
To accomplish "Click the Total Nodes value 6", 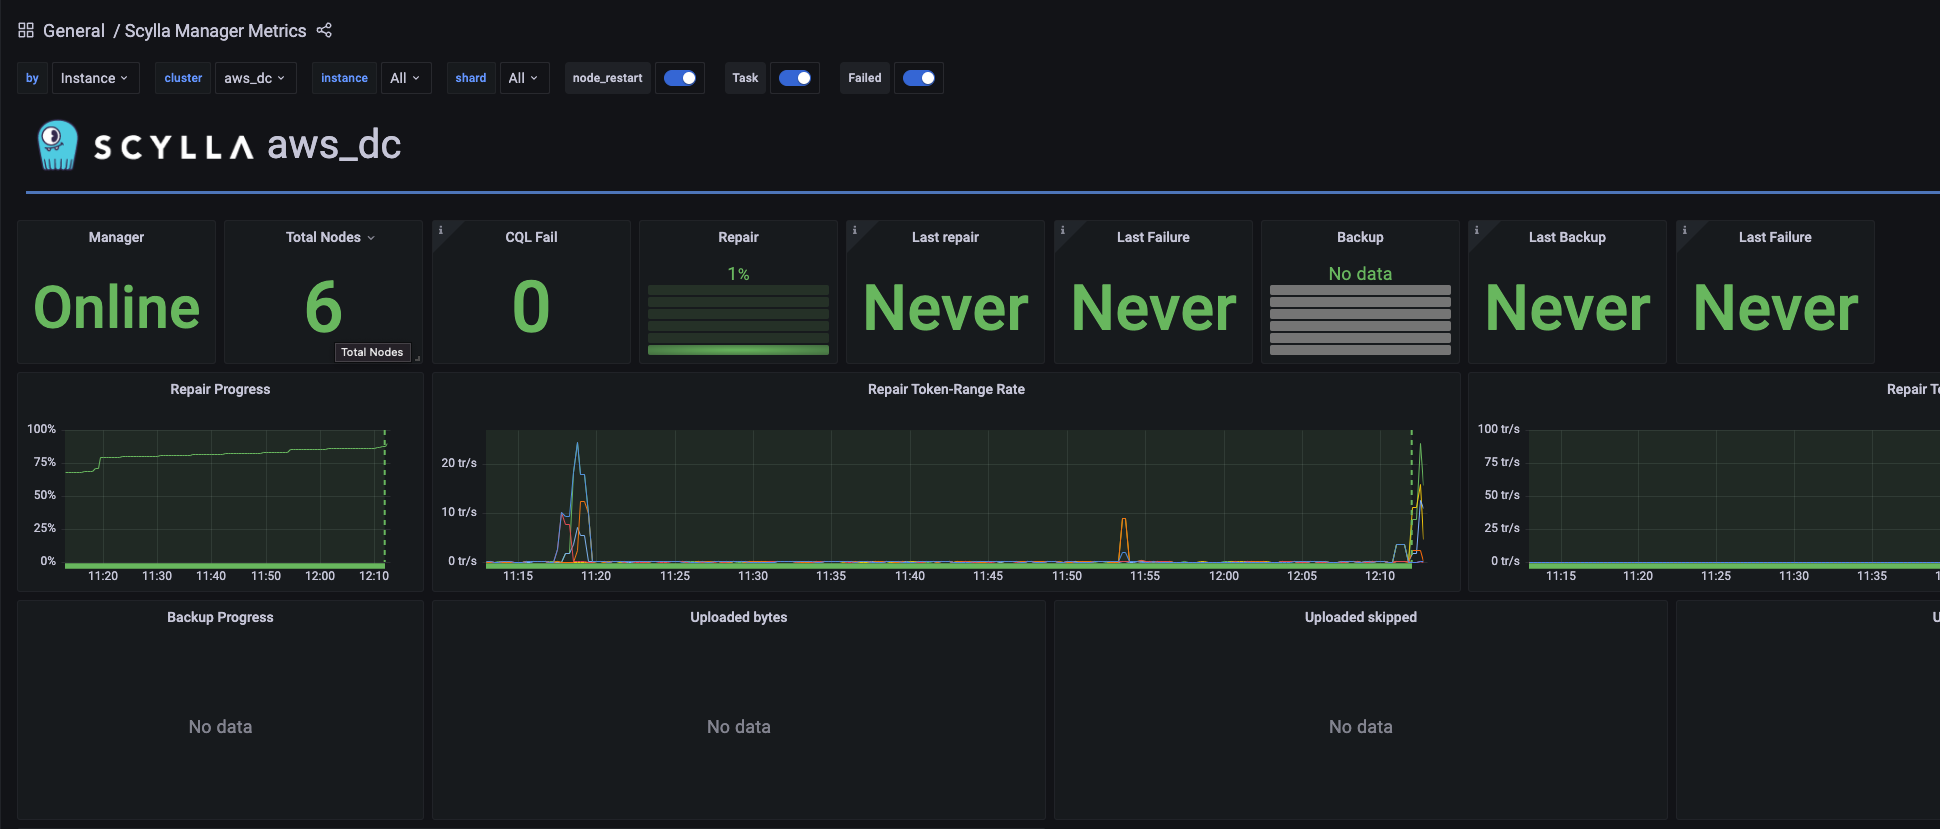I will (x=323, y=307).
